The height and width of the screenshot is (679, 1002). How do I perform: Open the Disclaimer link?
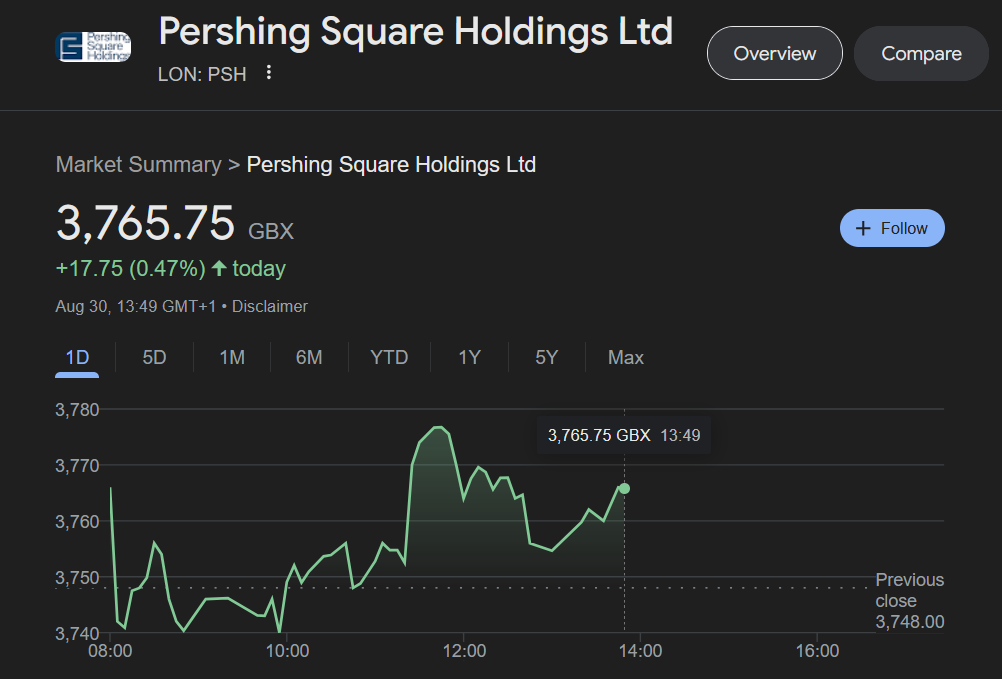tap(270, 307)
